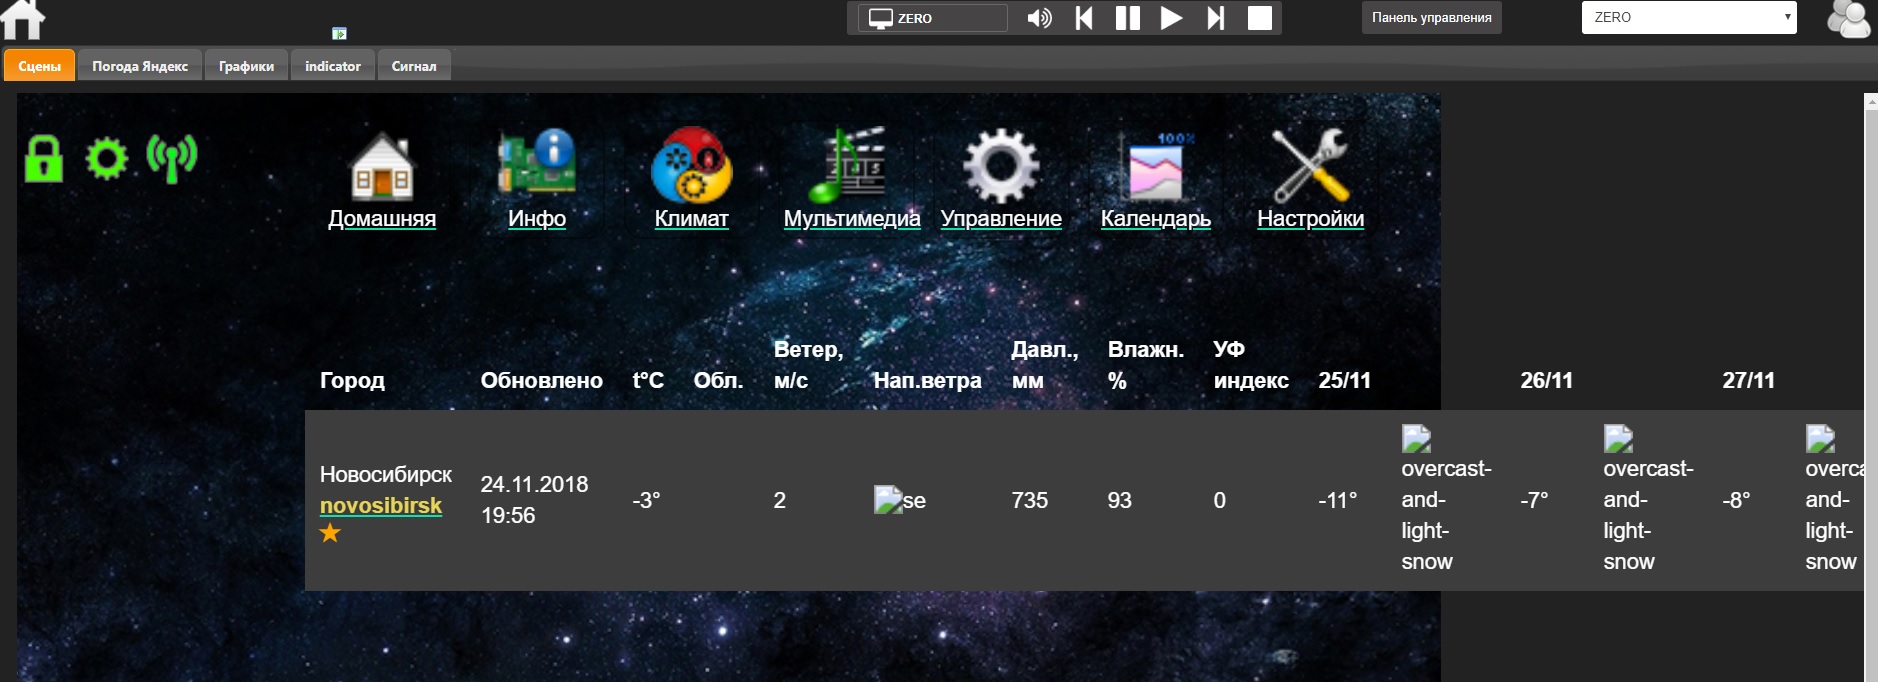The height and width of the screenshot is (682, 1878).
Task: Switch to the Сигнал tab
Action: [x=414, y=66]
